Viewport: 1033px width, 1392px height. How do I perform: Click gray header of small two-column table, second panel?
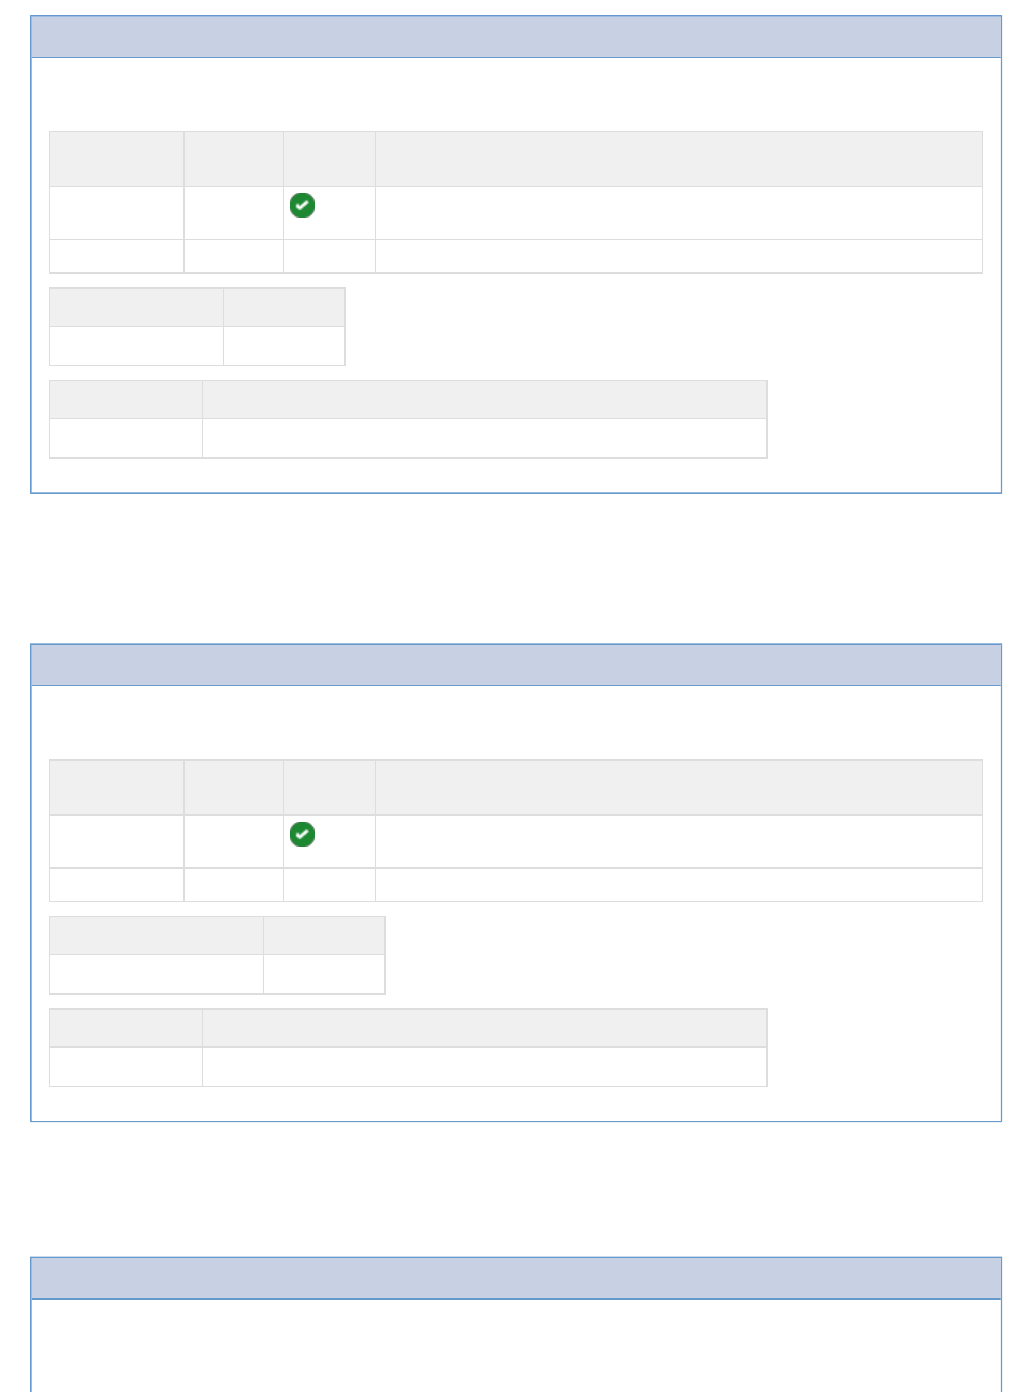[x=217, y=935]
